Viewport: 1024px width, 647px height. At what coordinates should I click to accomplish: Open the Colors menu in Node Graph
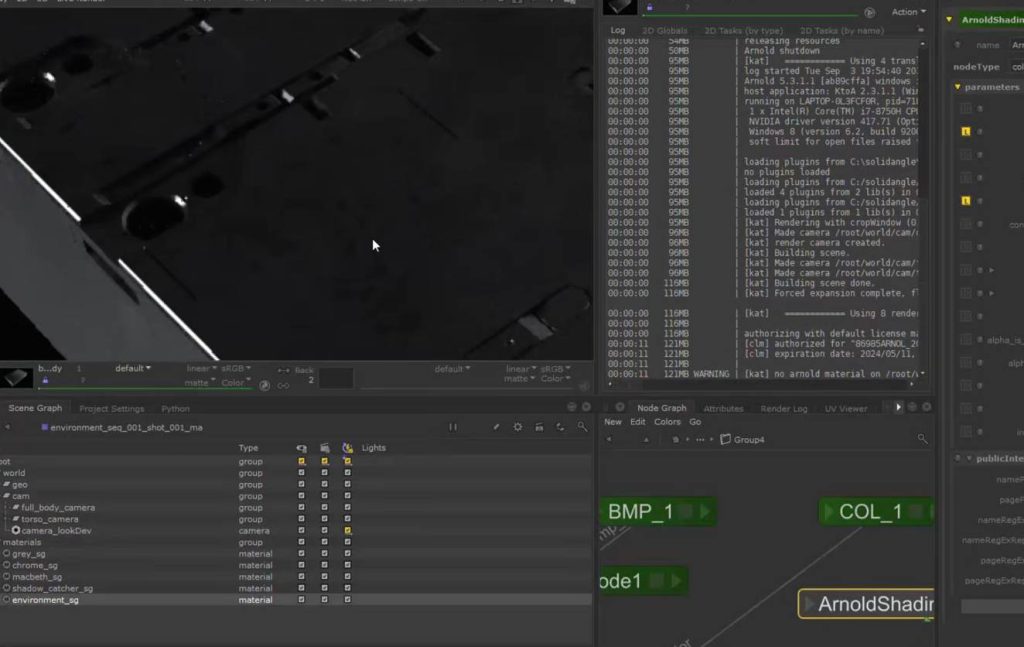[667, 422]
